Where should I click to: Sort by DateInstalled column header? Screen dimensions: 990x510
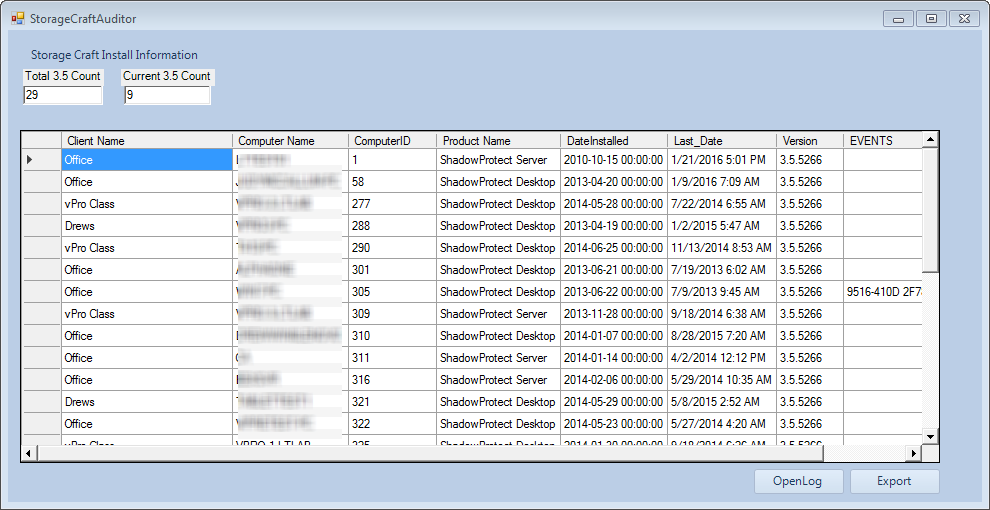click(613, 141)
